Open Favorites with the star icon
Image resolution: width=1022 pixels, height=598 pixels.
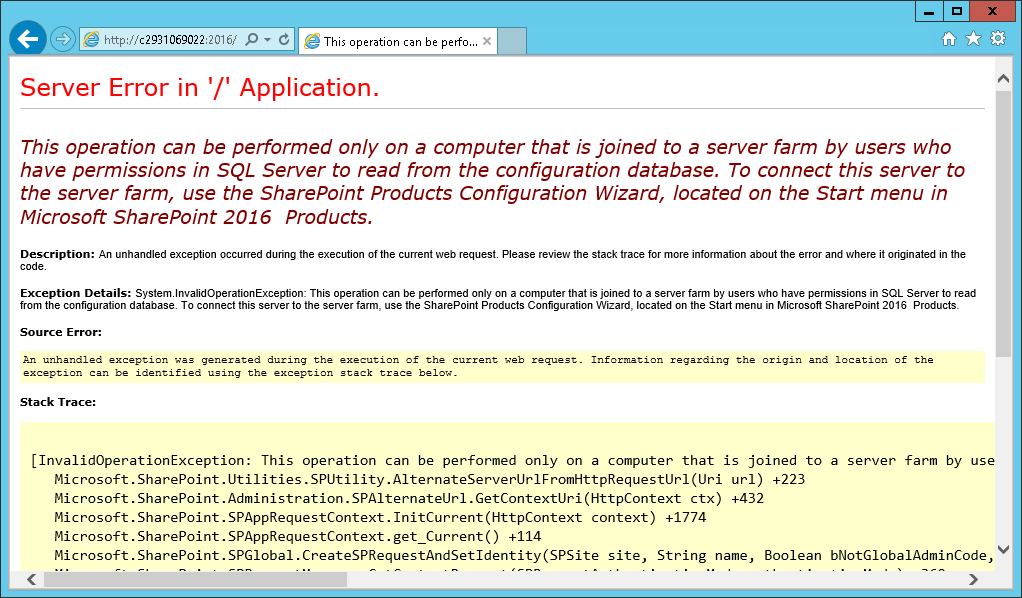pyautogui.click(x=973, y=39)
